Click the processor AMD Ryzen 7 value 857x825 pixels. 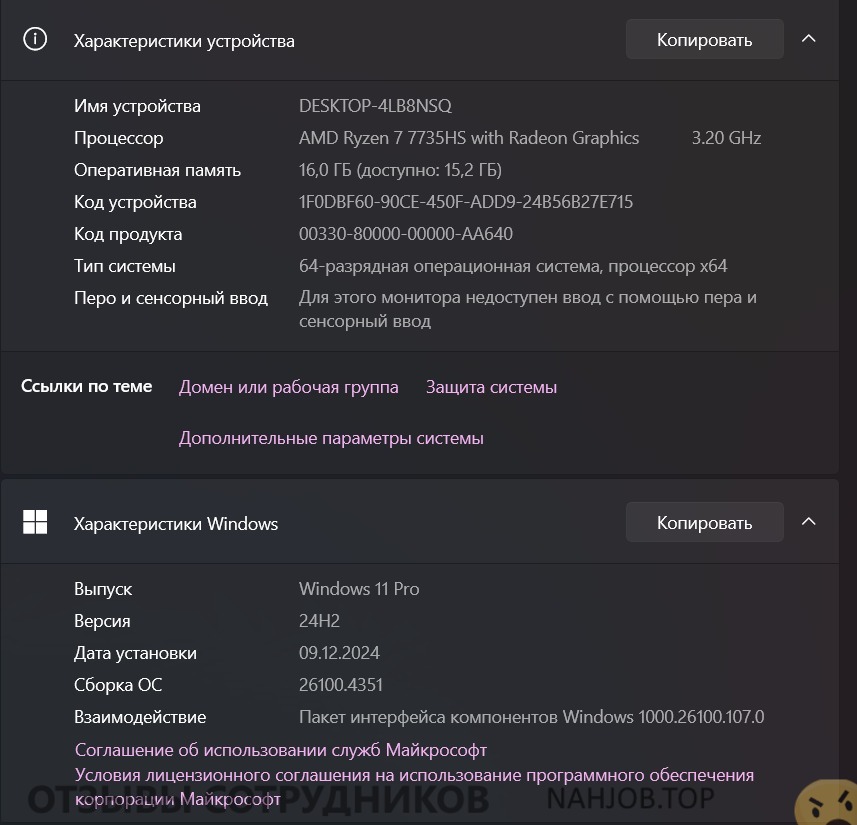click(x=469, y=138)
